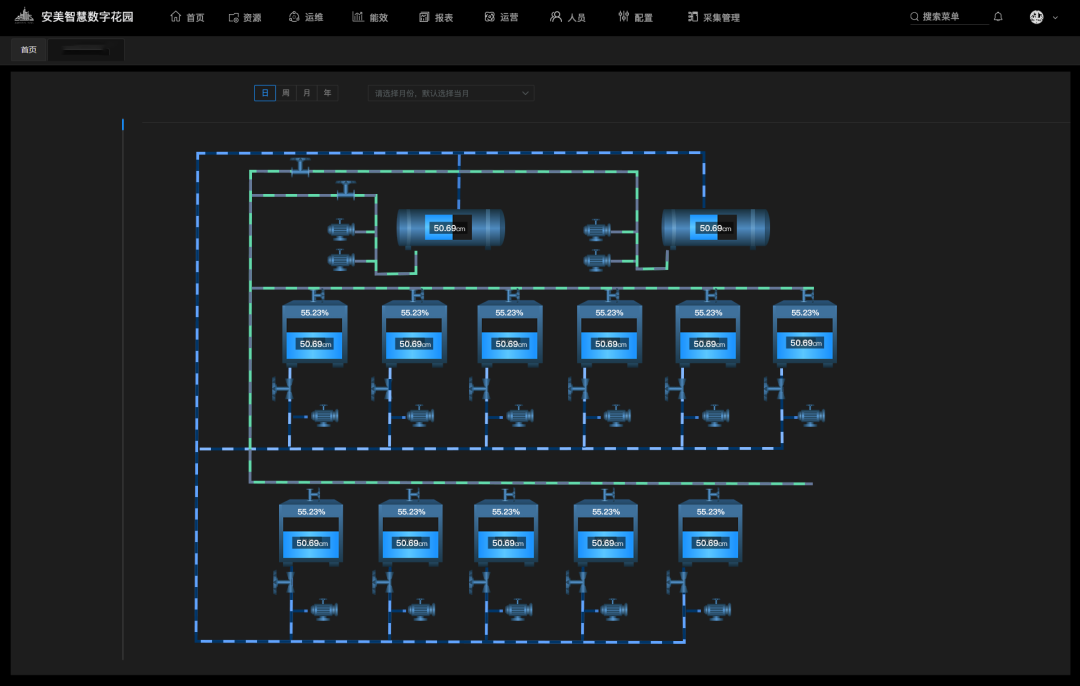The image size is (1080, 686).
Task: Switch to the 年 (year) period option
Action: (x=327, y=93)
